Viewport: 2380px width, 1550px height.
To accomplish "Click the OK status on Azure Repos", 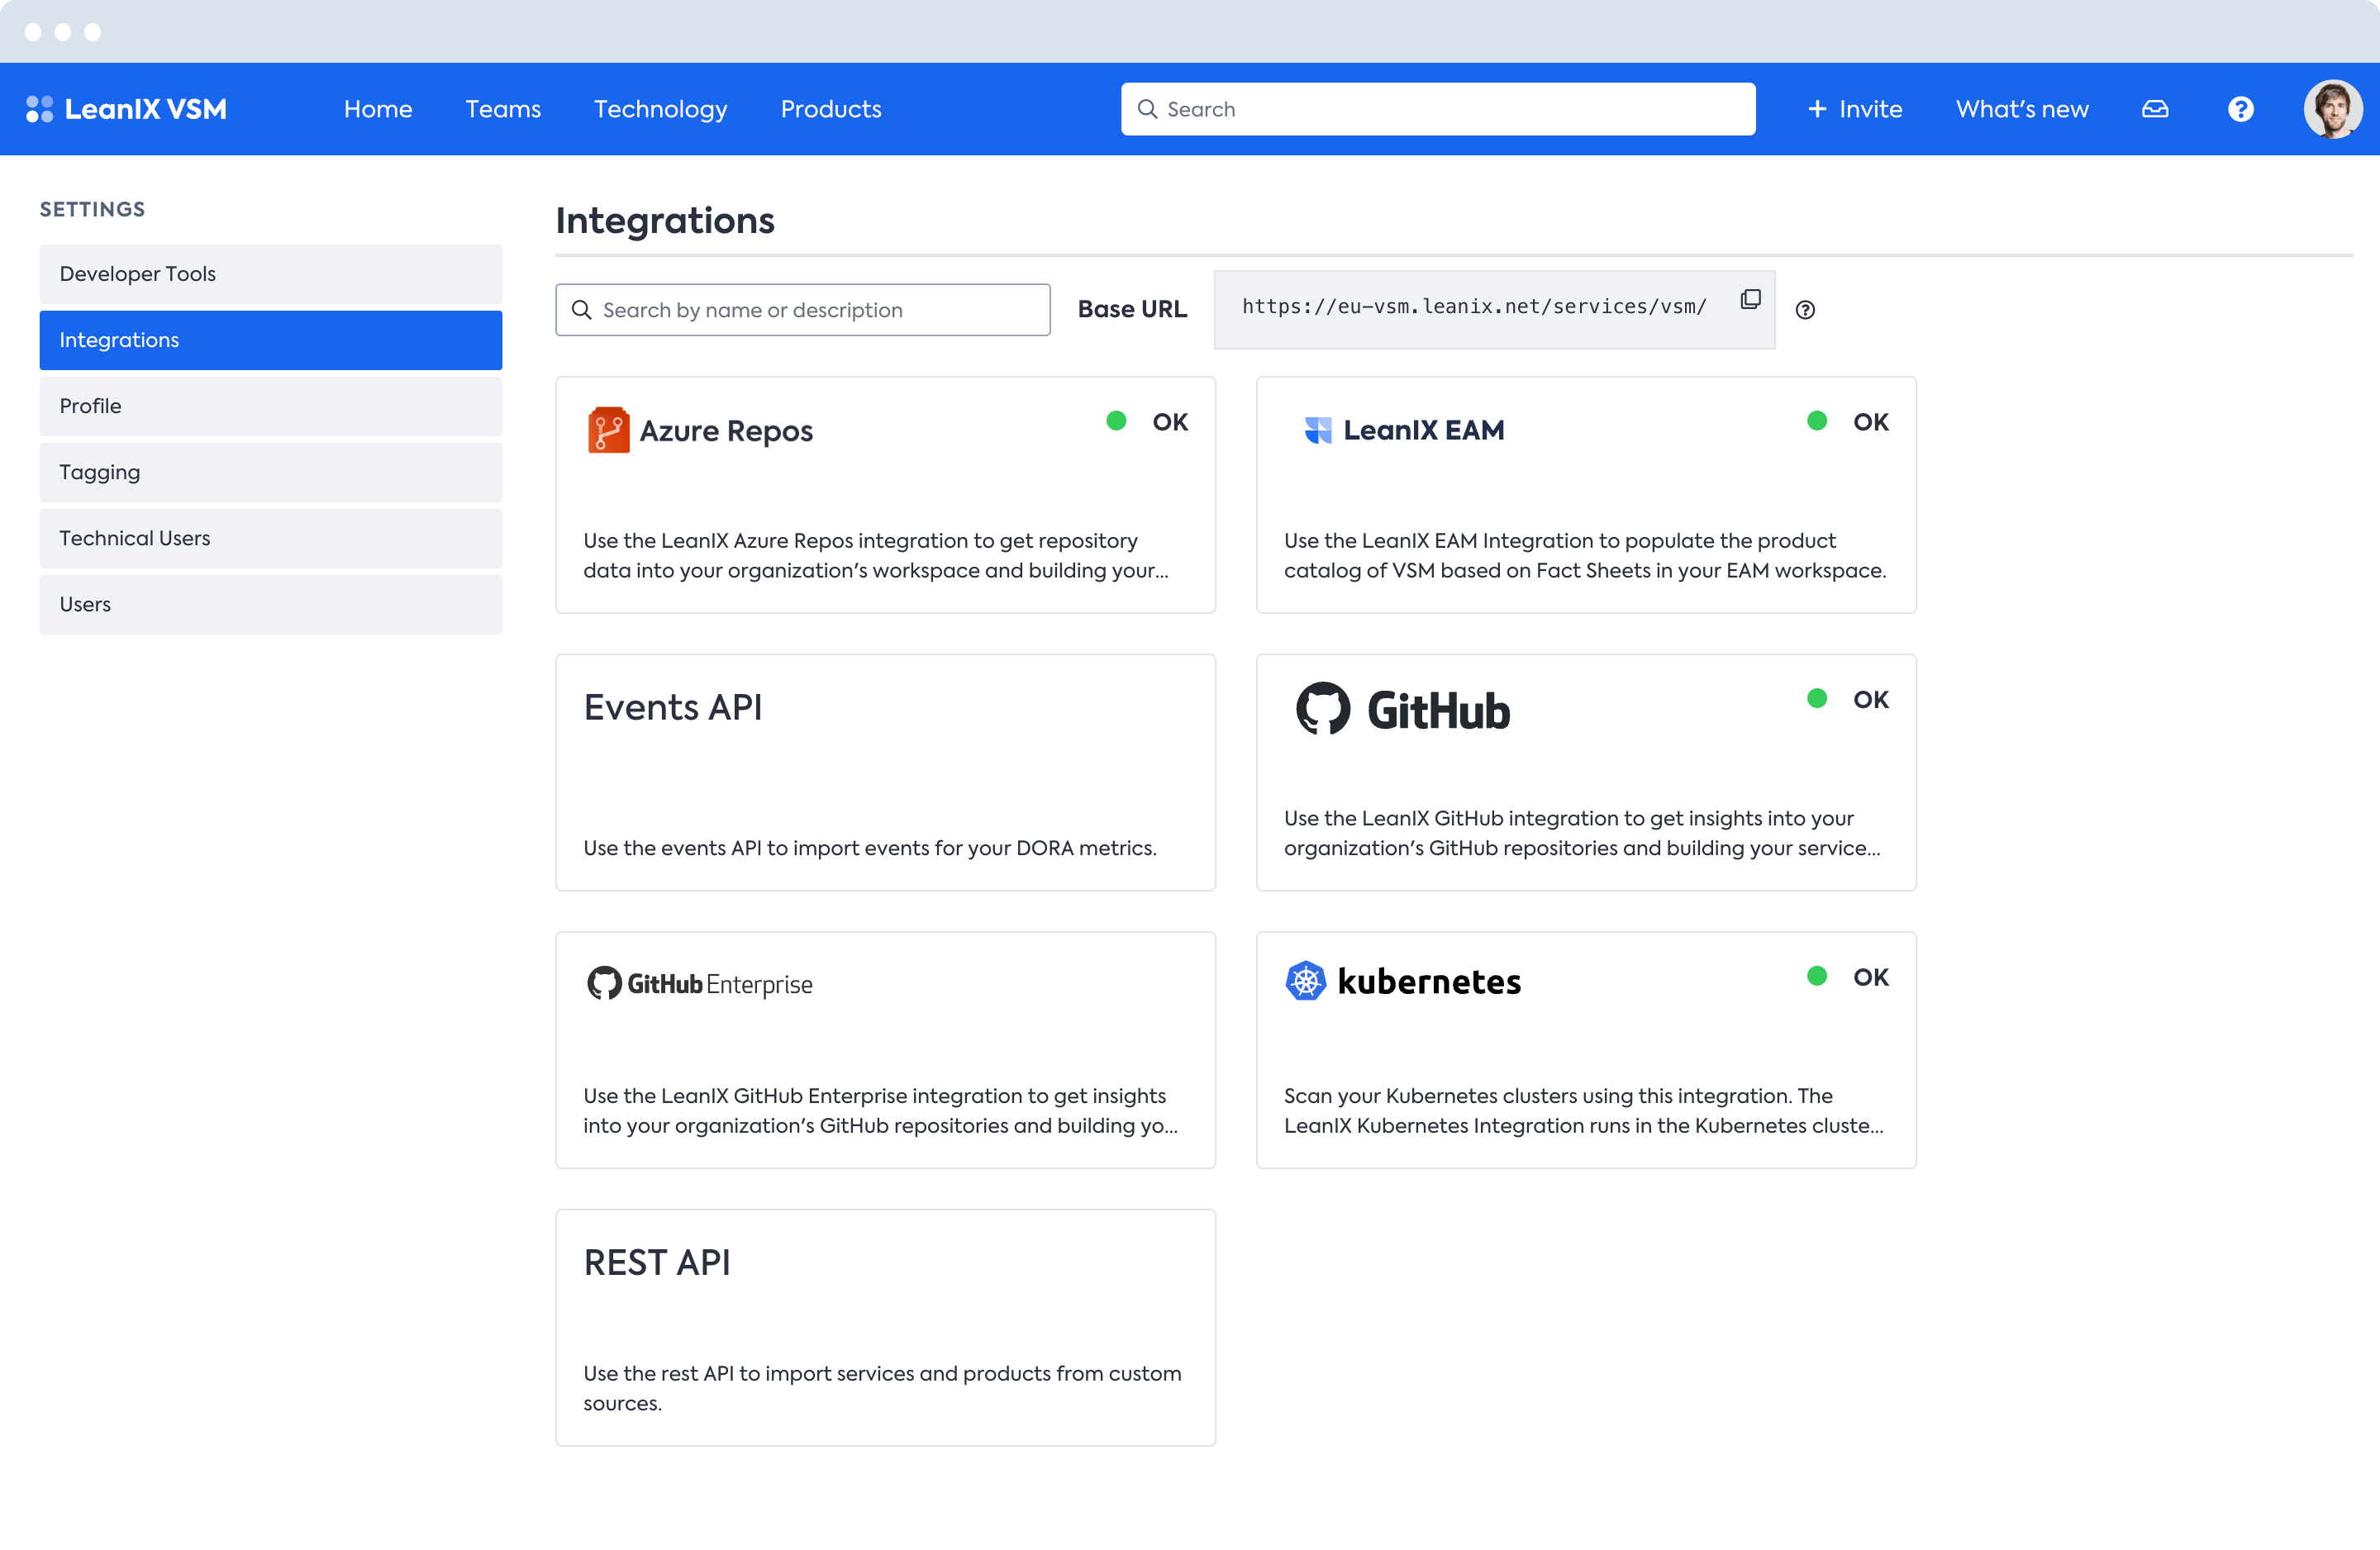I will click(x=1170, y=422).
